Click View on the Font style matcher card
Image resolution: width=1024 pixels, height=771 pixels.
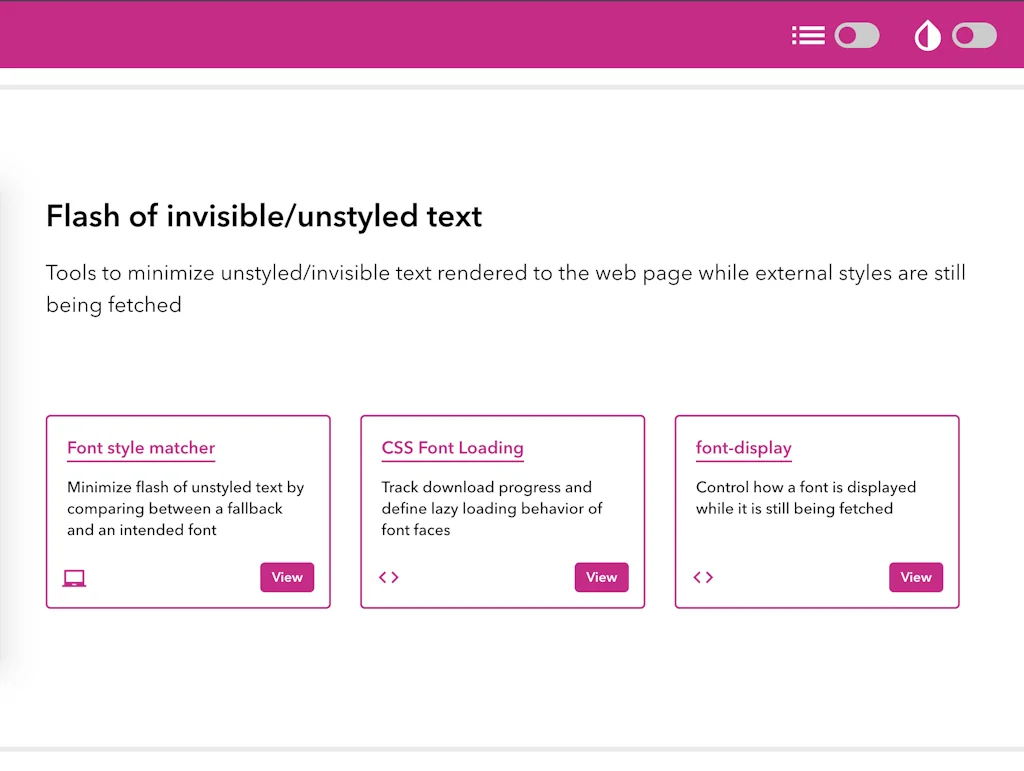point(287,577)
